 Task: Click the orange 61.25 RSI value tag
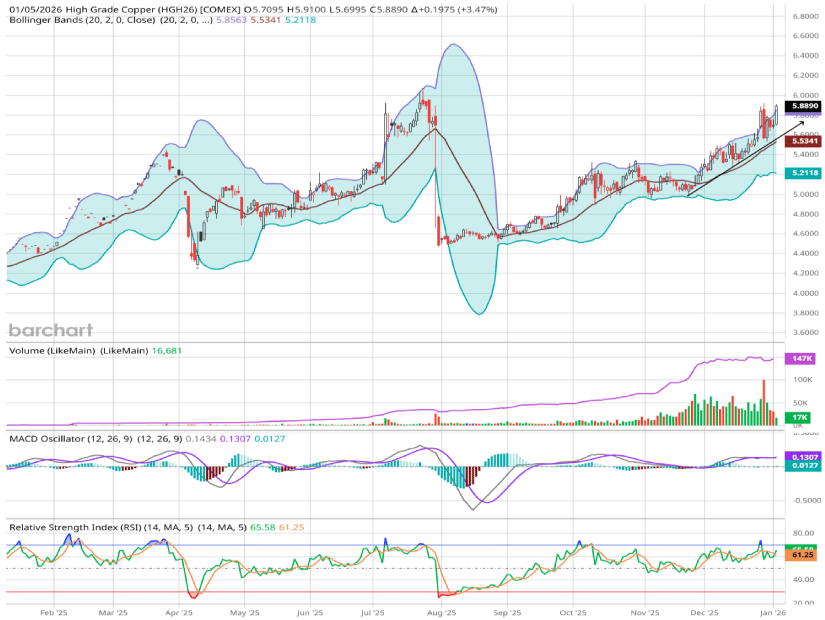[x=805, y=555]
